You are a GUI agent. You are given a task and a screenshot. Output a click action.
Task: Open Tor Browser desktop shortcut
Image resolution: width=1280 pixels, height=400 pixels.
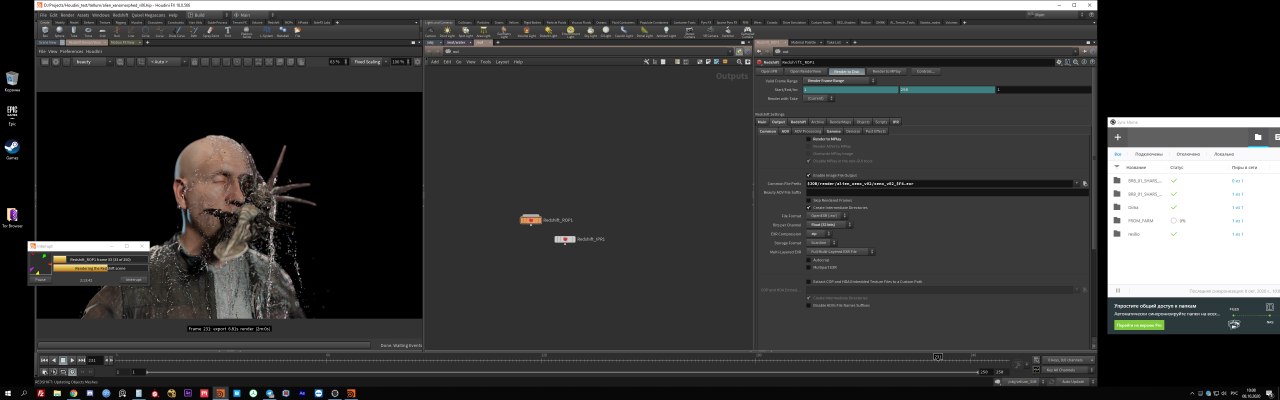[x=12, y=217]
